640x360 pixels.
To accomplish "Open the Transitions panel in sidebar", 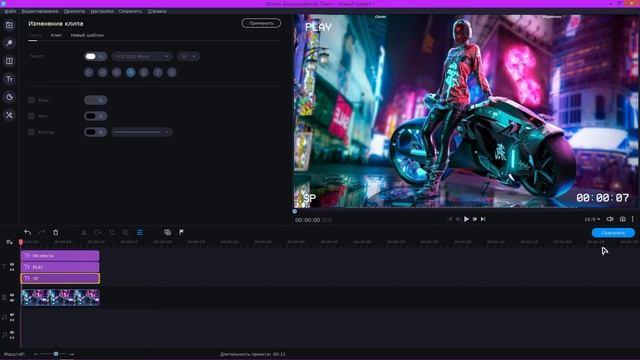I will [x=9, y=61].
